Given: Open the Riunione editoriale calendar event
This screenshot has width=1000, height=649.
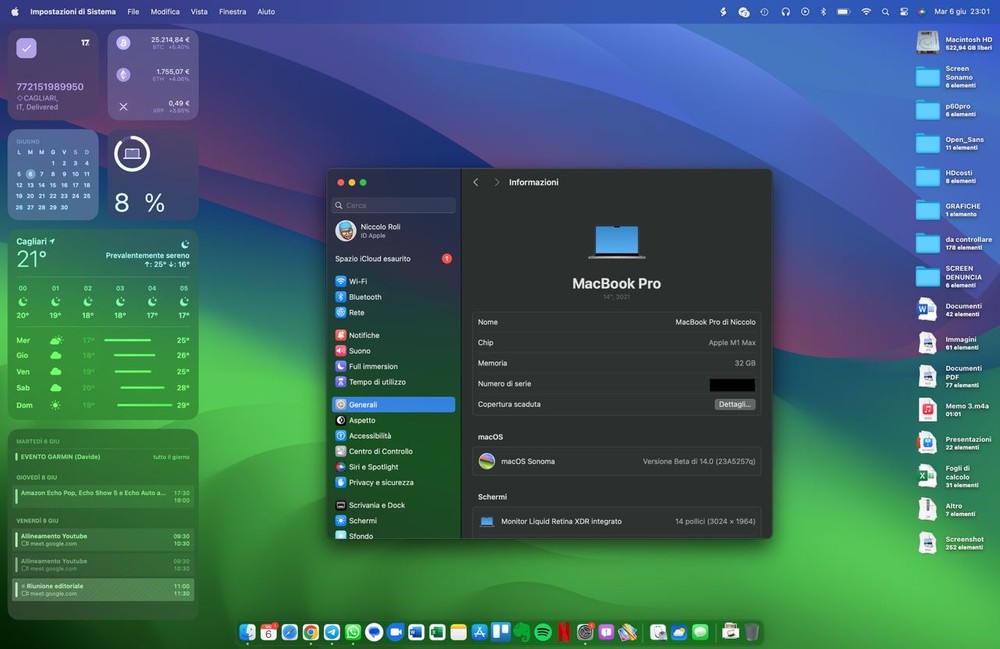Looking at the screenshot, I should tap(103, 590).
